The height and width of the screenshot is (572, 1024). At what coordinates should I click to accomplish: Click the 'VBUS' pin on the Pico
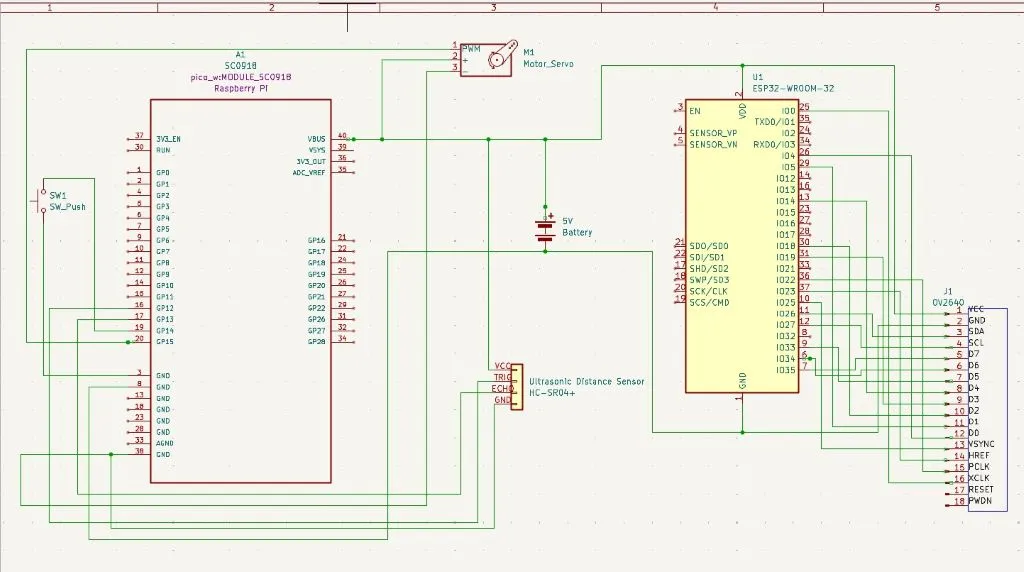[x=316, y=139]
